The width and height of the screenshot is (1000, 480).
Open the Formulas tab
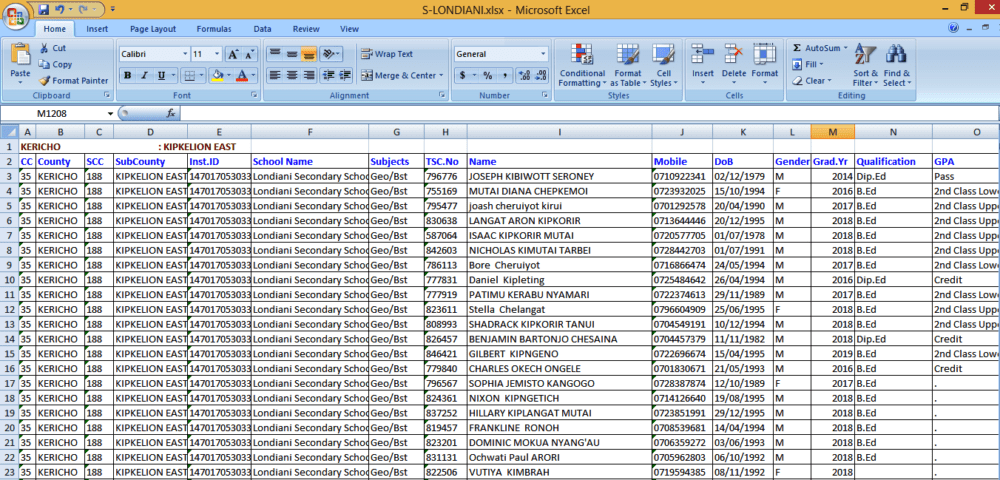click(214, 29)
